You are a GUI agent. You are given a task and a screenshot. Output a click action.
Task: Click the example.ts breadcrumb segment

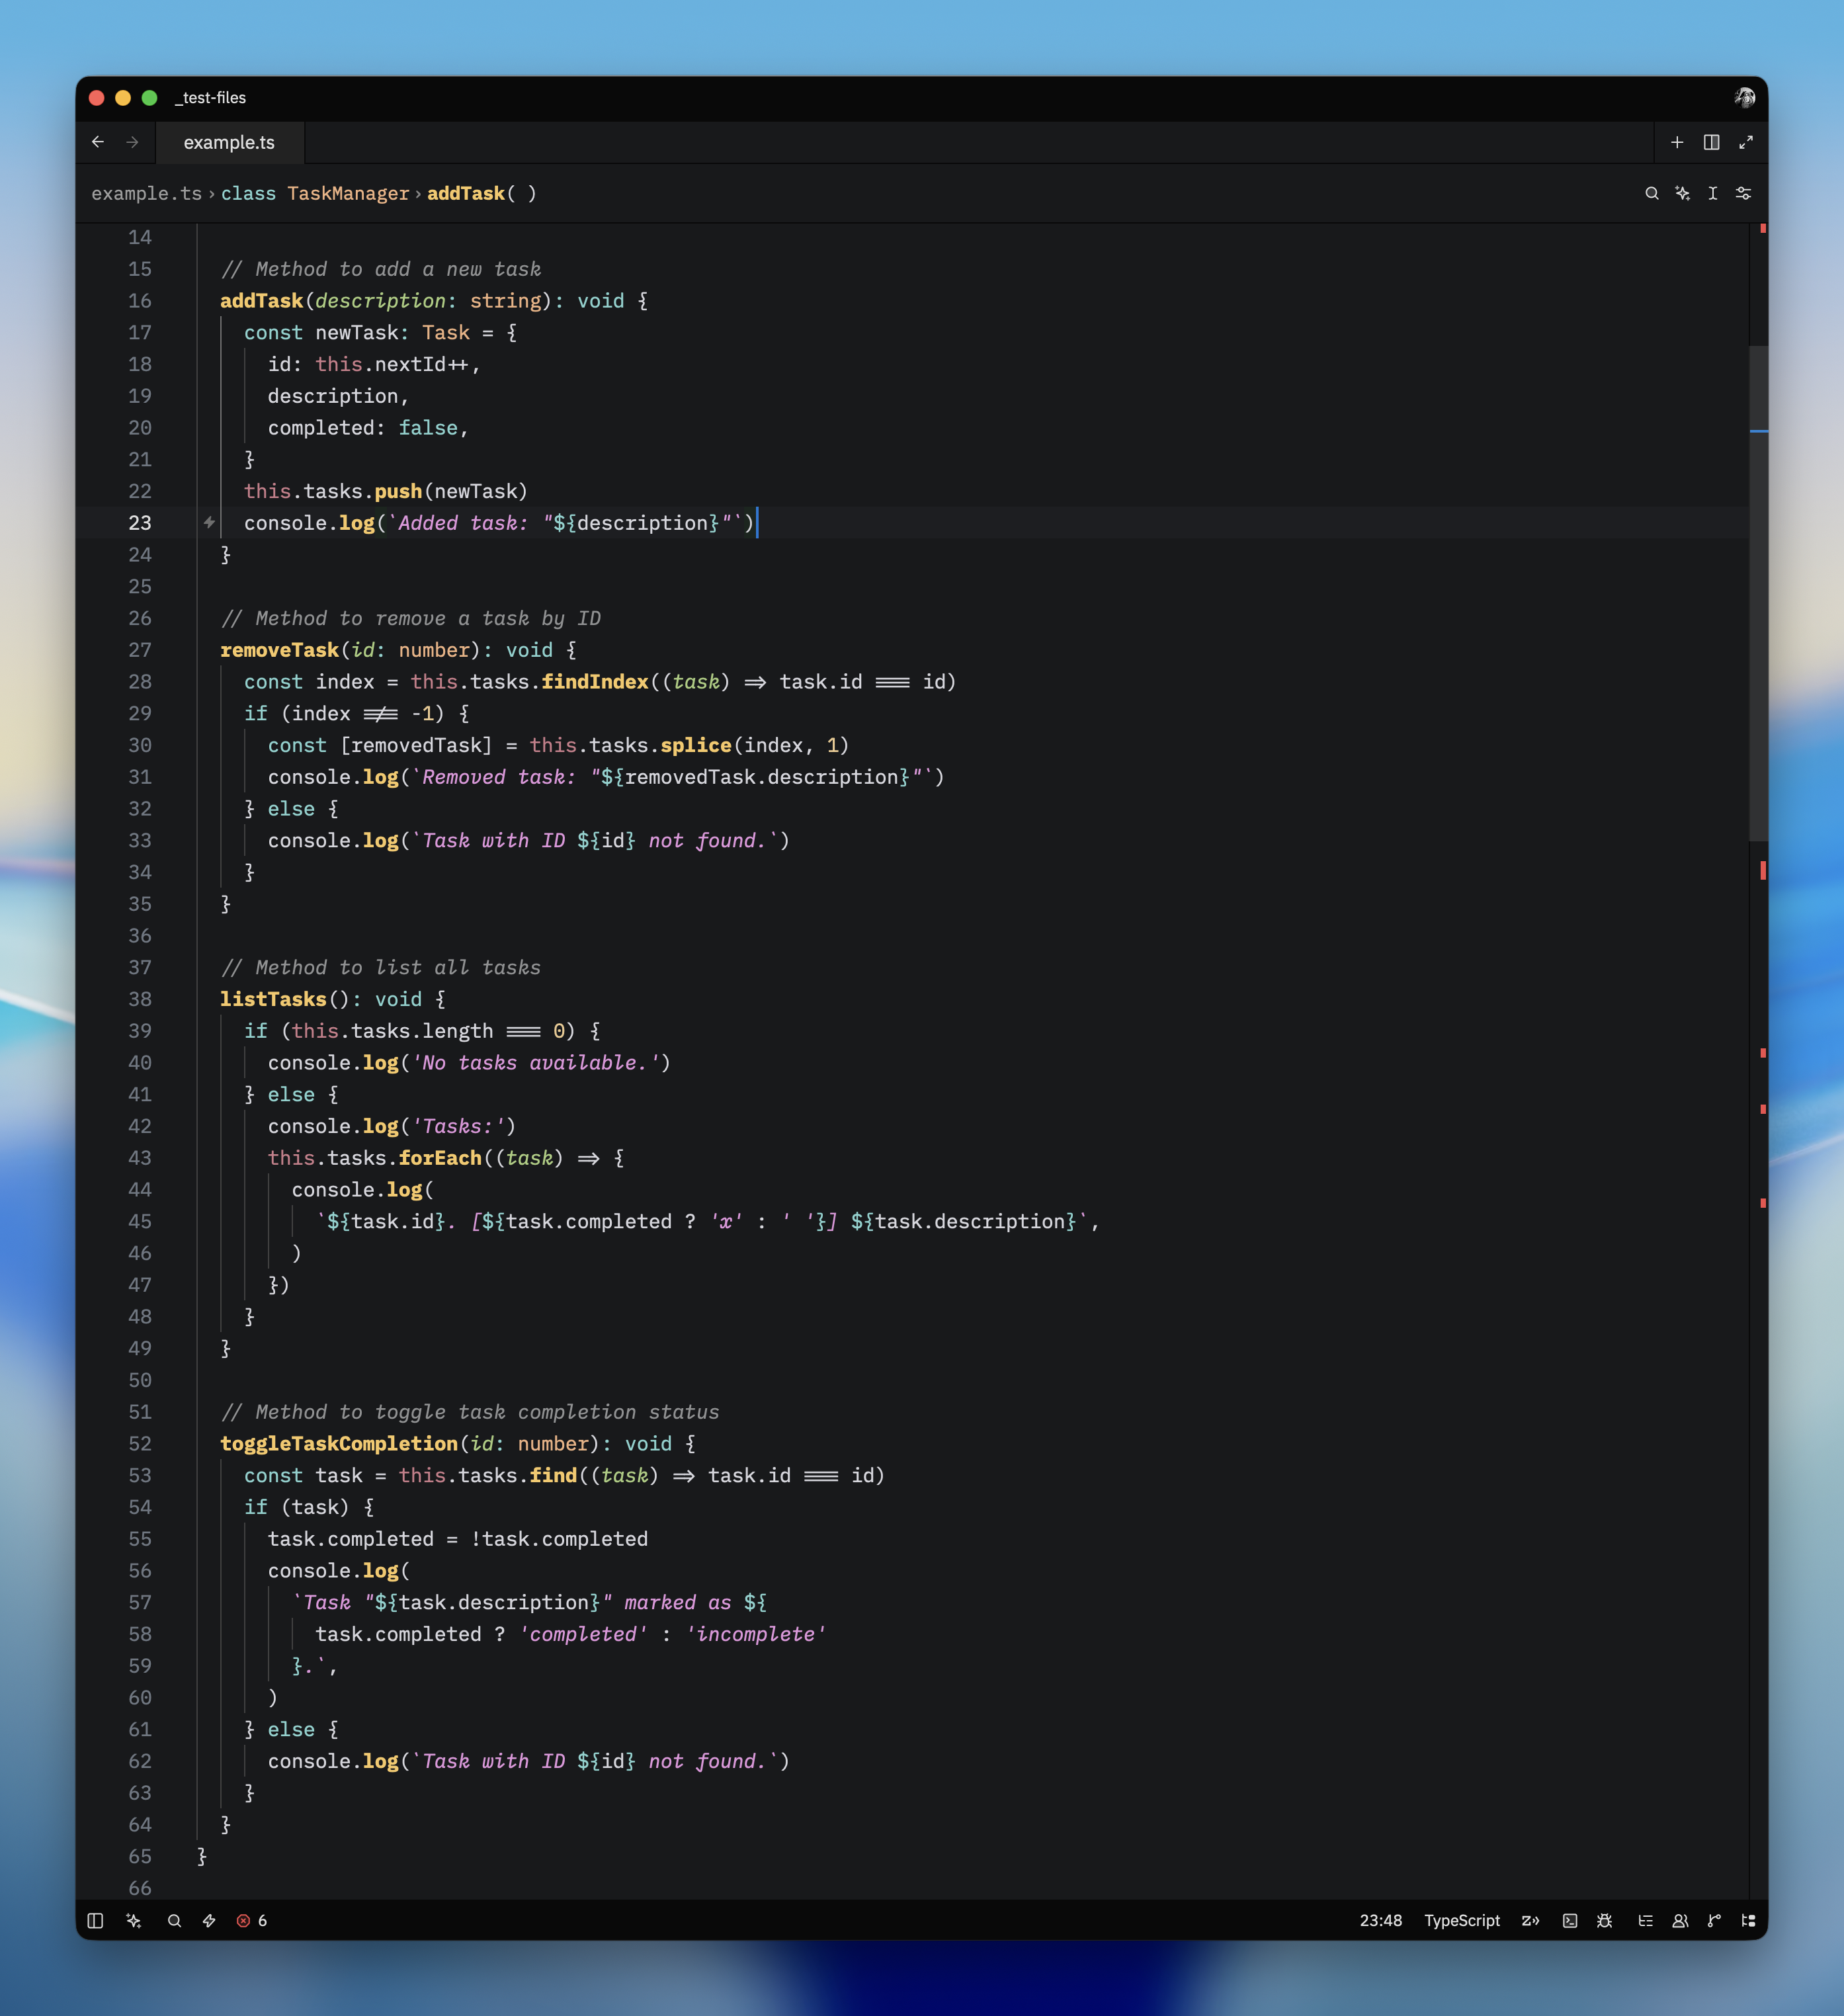pos(146,193)
